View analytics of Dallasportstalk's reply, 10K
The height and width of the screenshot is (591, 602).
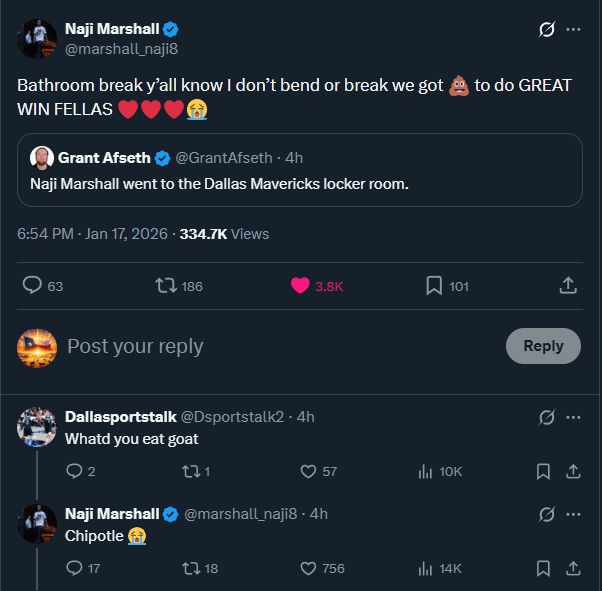click(x=425, y=471)
